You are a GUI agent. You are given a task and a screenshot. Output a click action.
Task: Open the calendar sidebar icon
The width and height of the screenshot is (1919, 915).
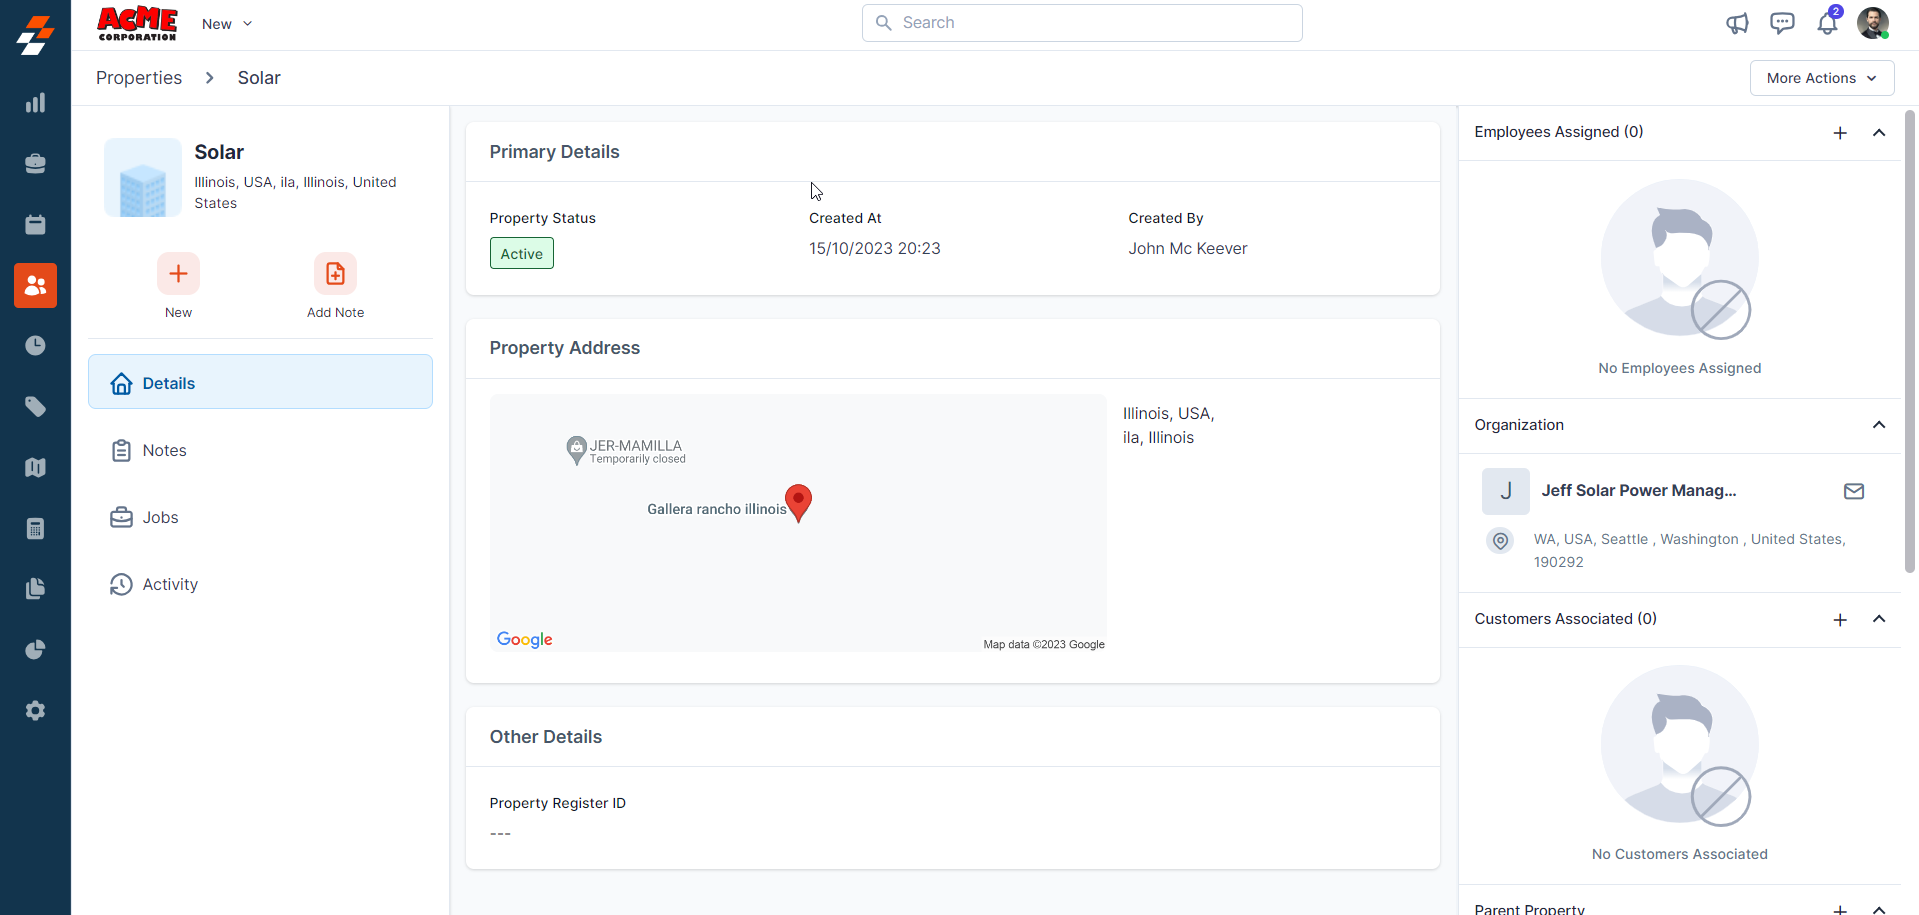(35, 225)
